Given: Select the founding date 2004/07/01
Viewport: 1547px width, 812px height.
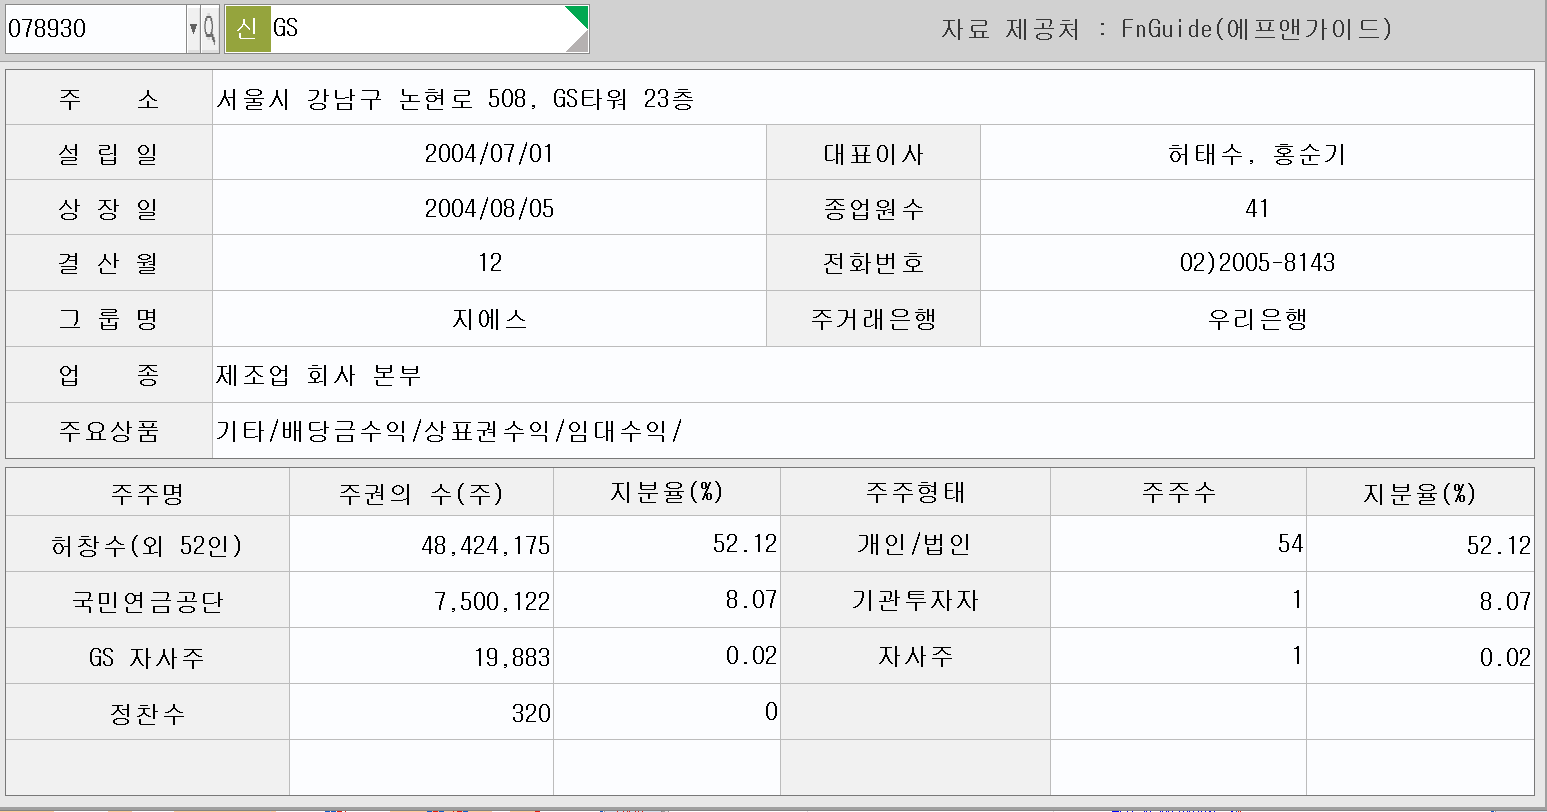Looking at the screenshot, I should 489,153.
